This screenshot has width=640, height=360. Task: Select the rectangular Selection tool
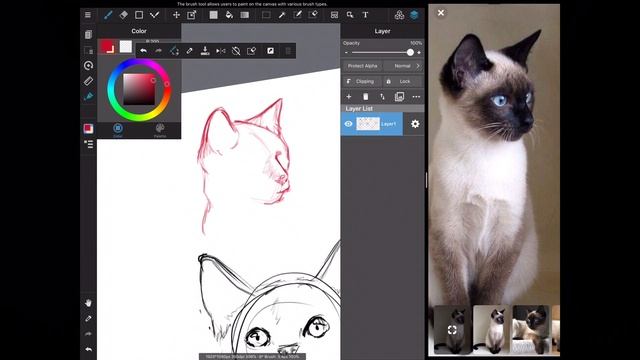266,15
